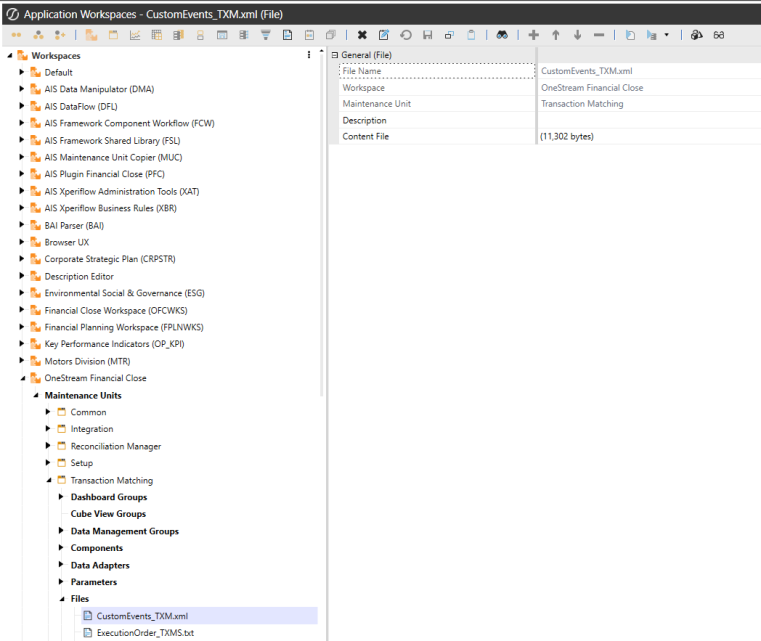The height and width of the screenshot is (641, 761).
Task: Collapse the Maintenance Units node
Action: pyautogui.click(x=35, y=395)
